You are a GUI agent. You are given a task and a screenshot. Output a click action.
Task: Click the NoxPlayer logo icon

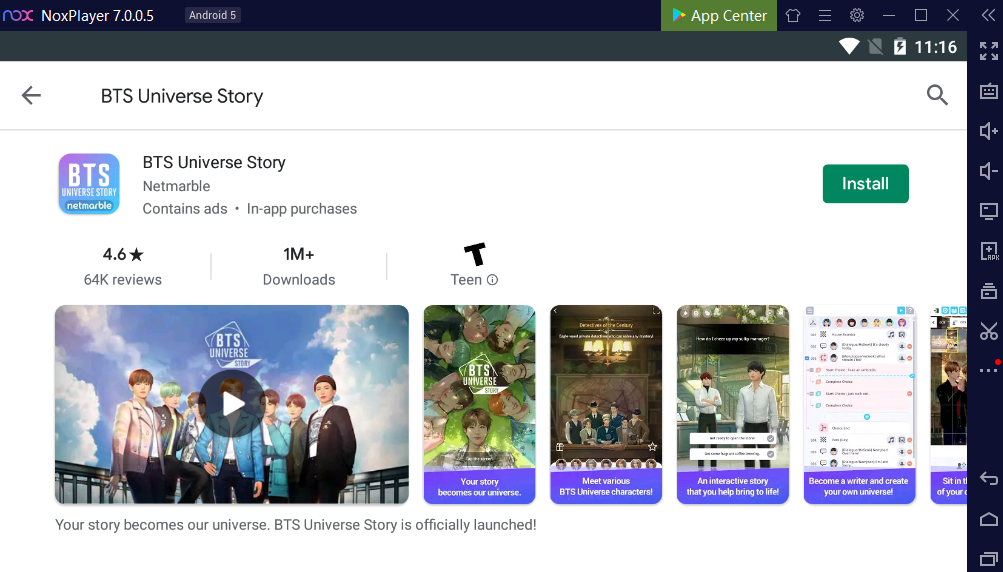pos(18,15)
